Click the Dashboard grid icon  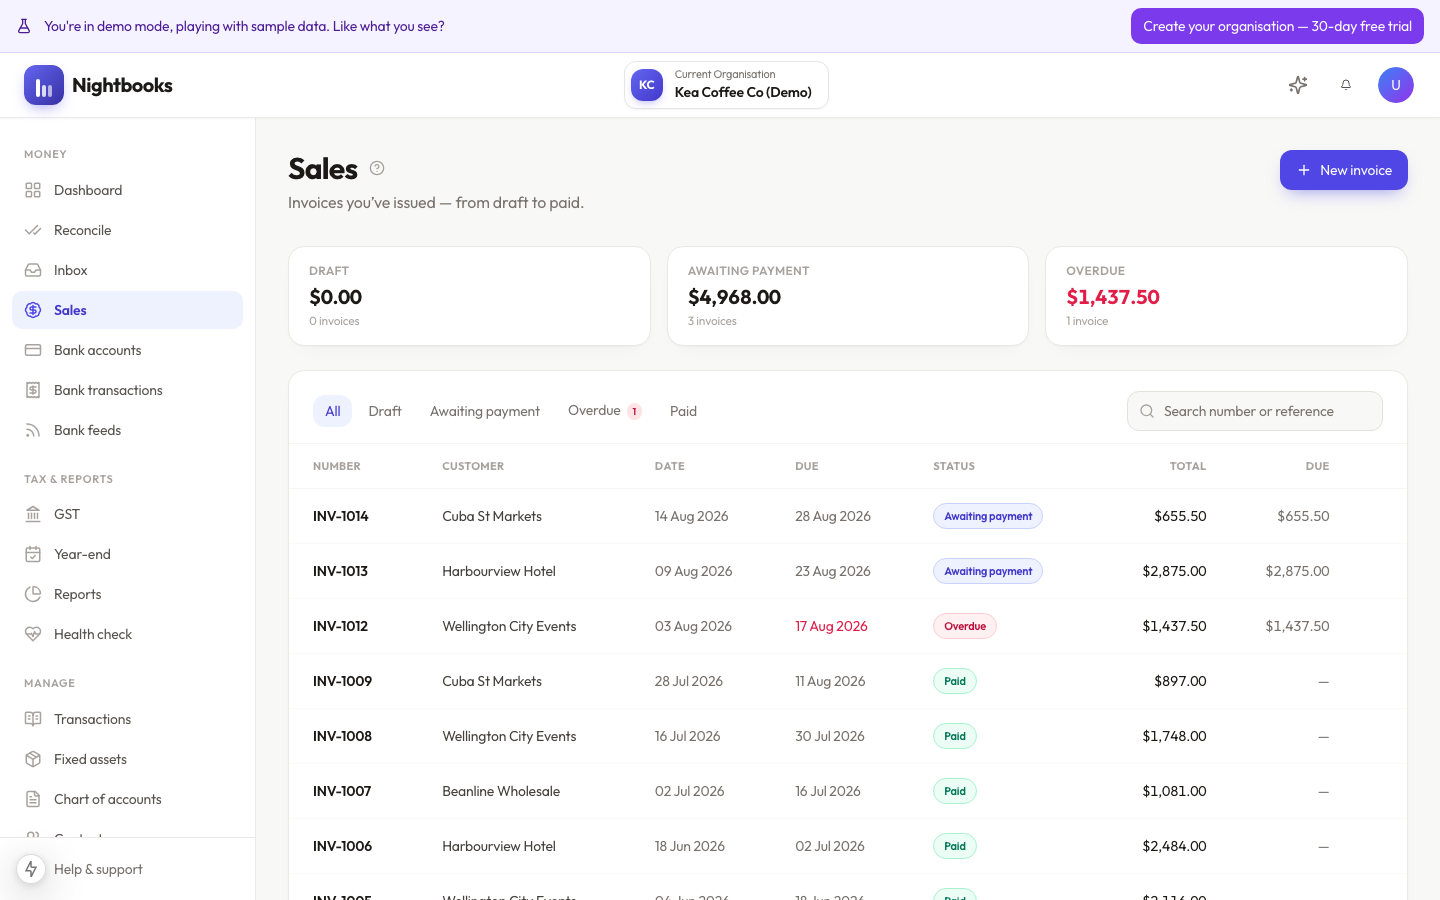[x=33, y=190]
